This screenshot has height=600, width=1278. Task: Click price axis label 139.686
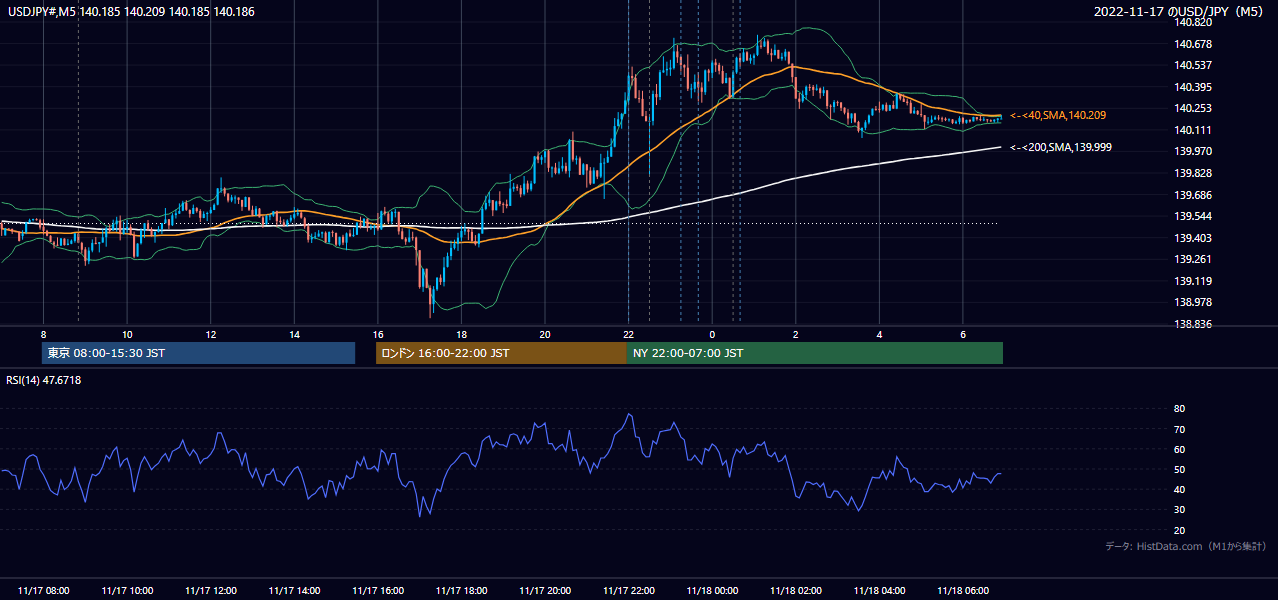1194,195
